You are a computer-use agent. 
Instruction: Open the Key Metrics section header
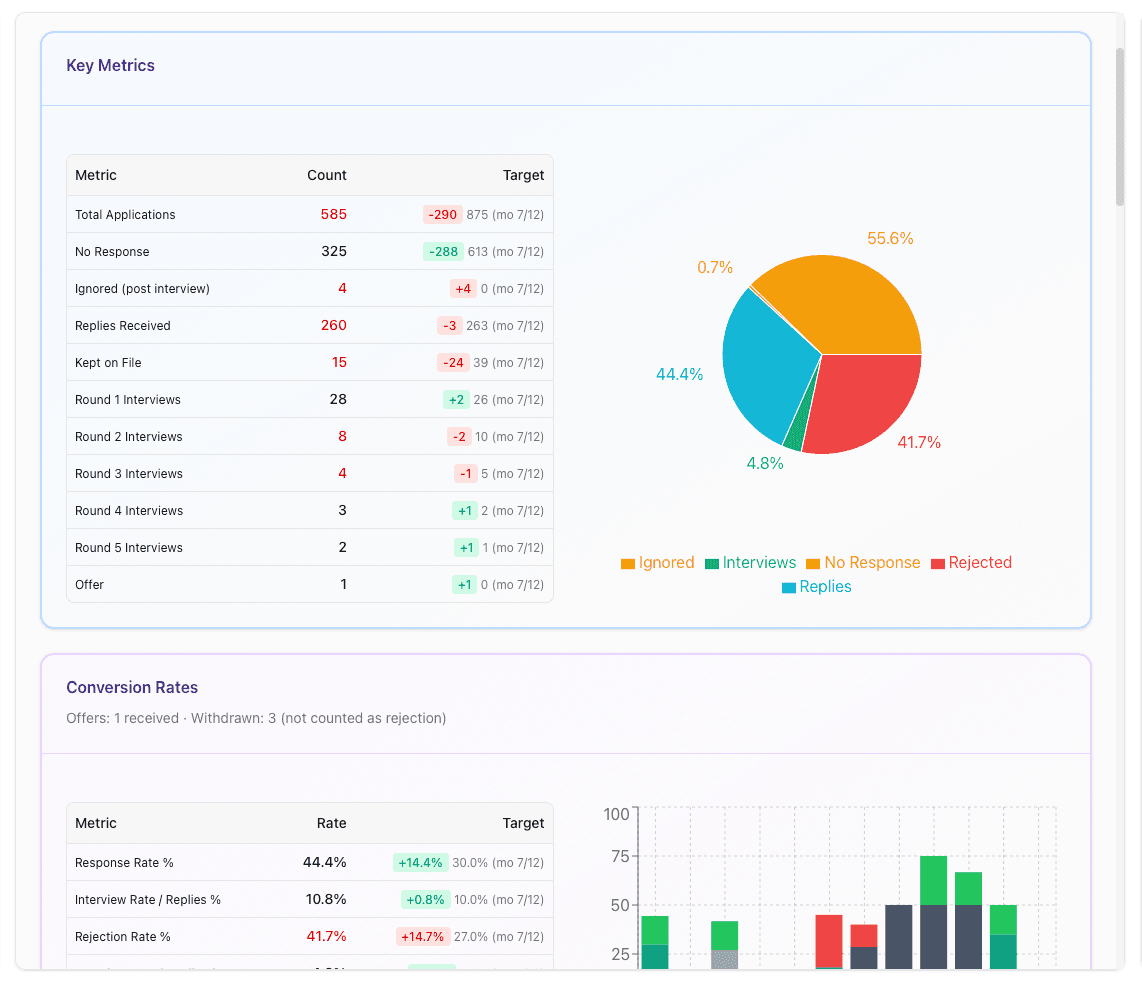tap(110, 65)
